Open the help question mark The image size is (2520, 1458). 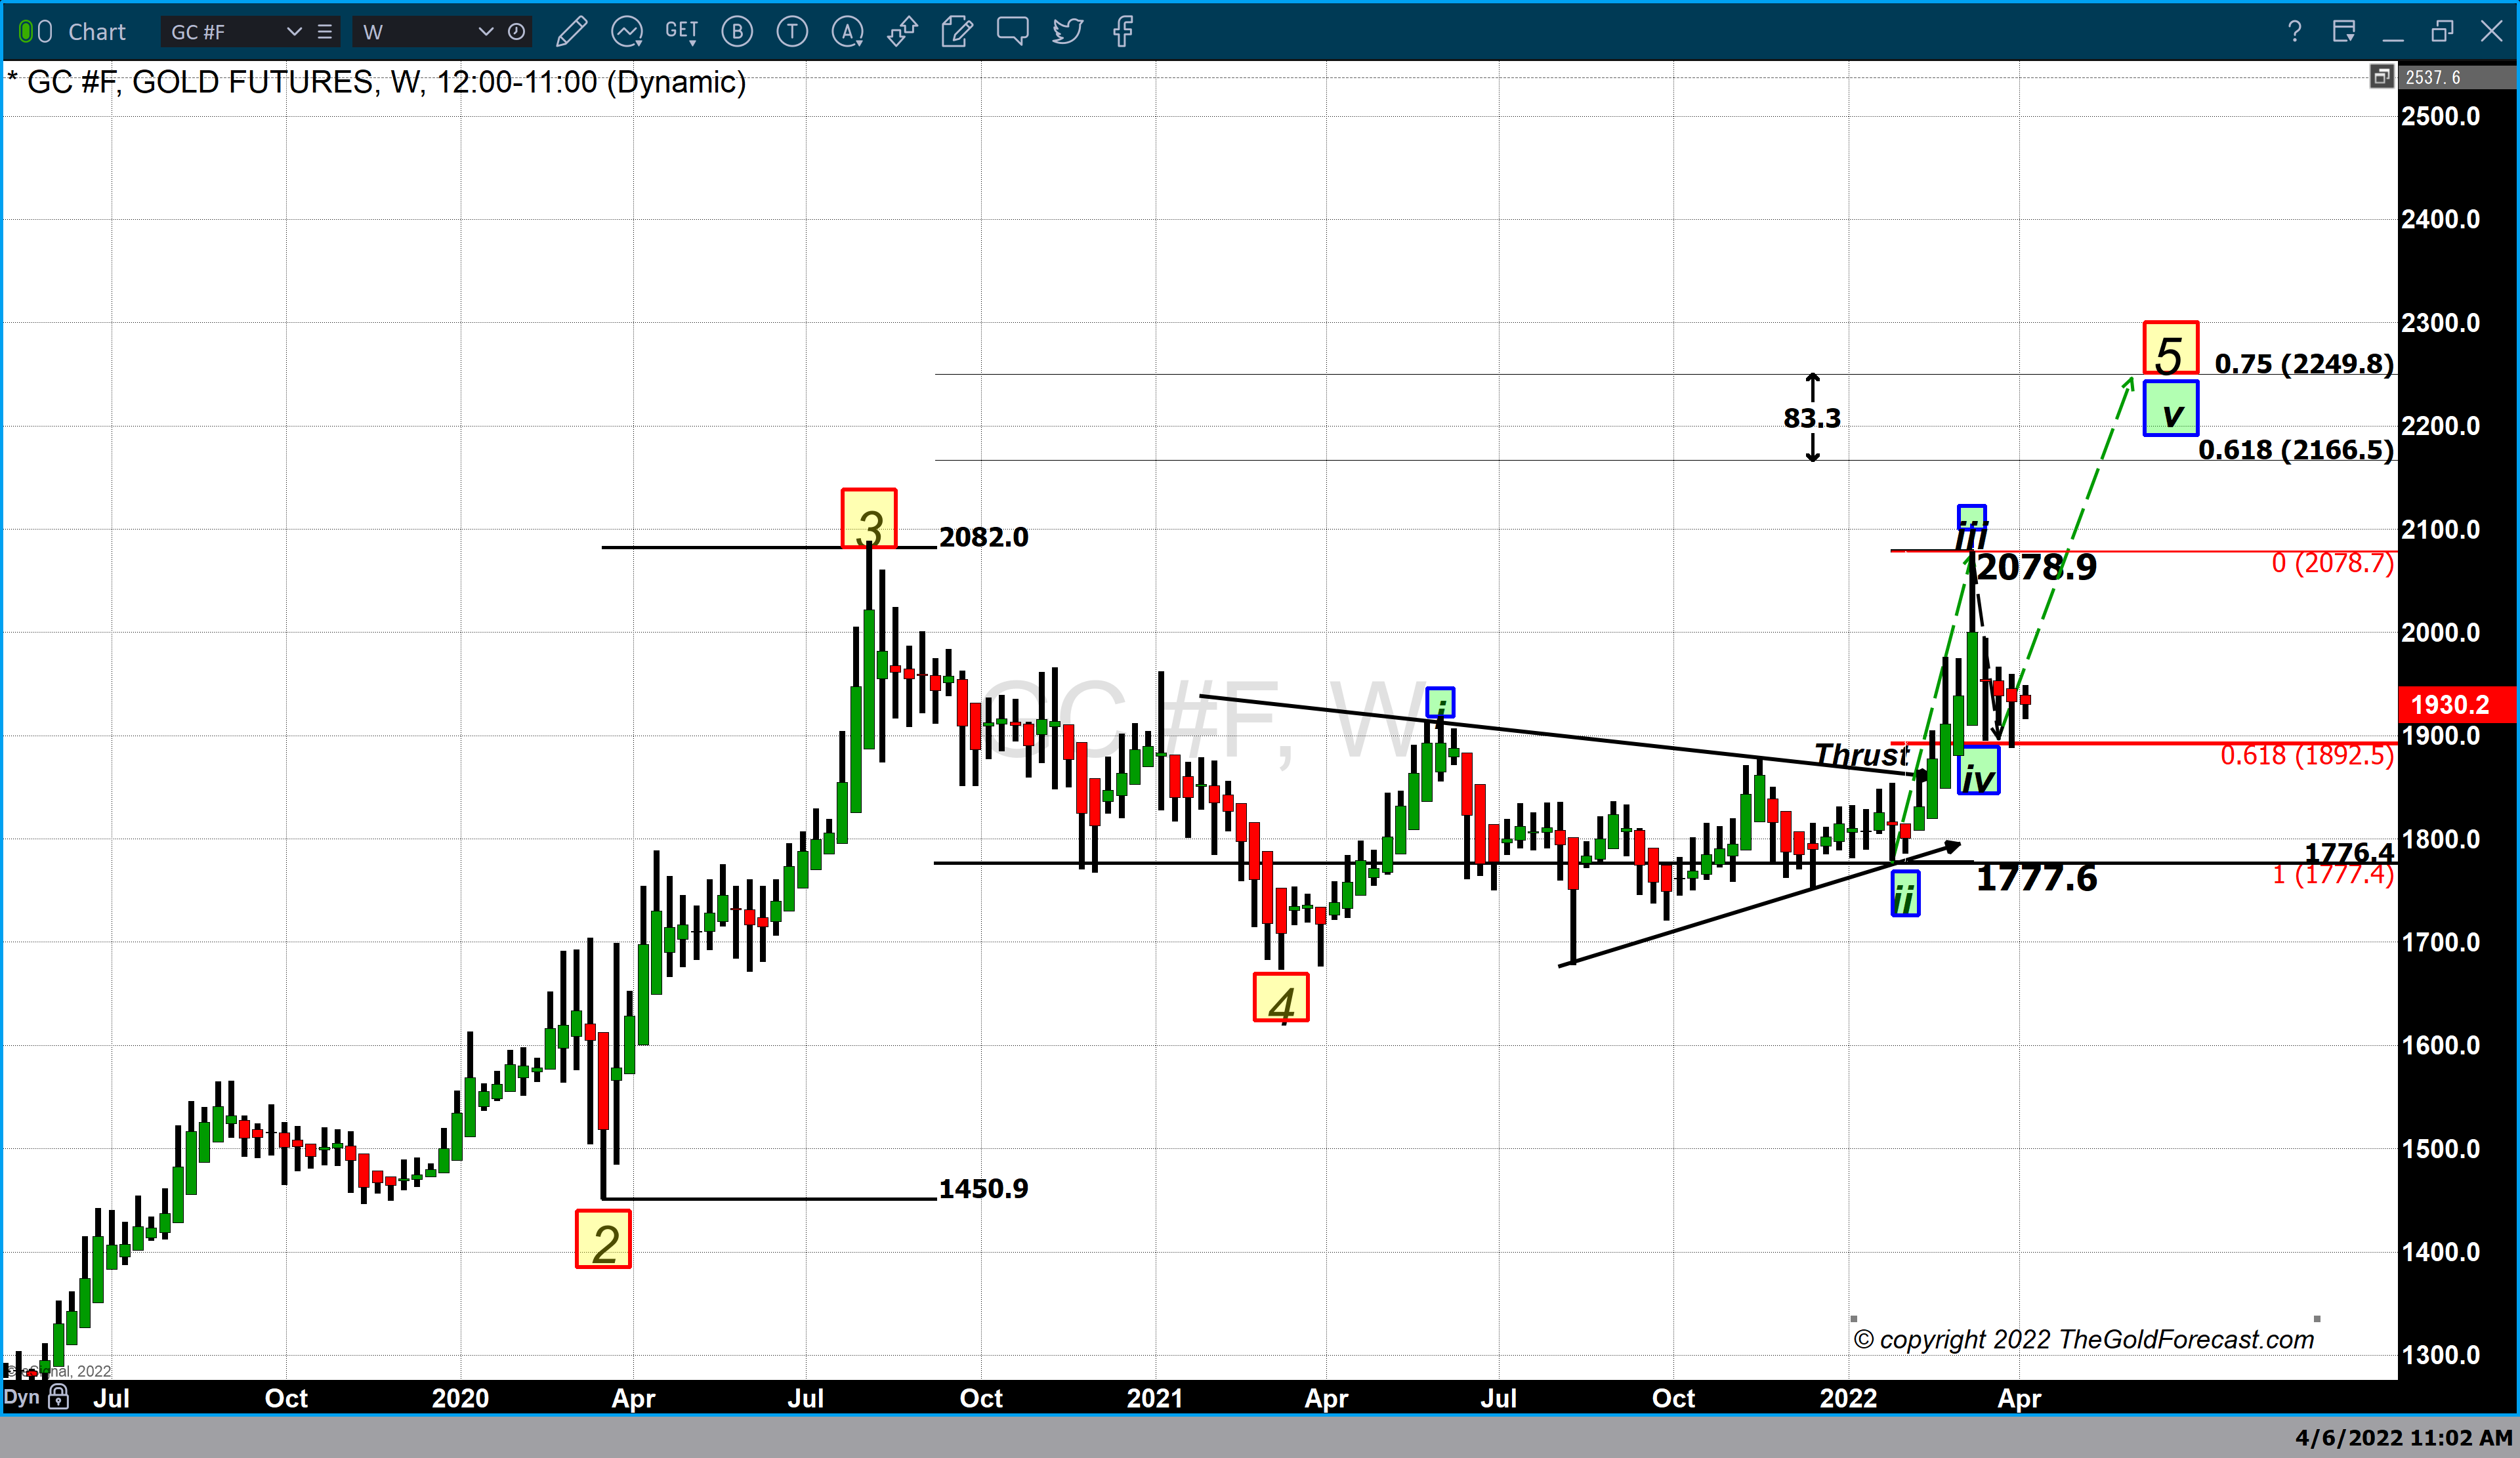(x=2294, y=32)
